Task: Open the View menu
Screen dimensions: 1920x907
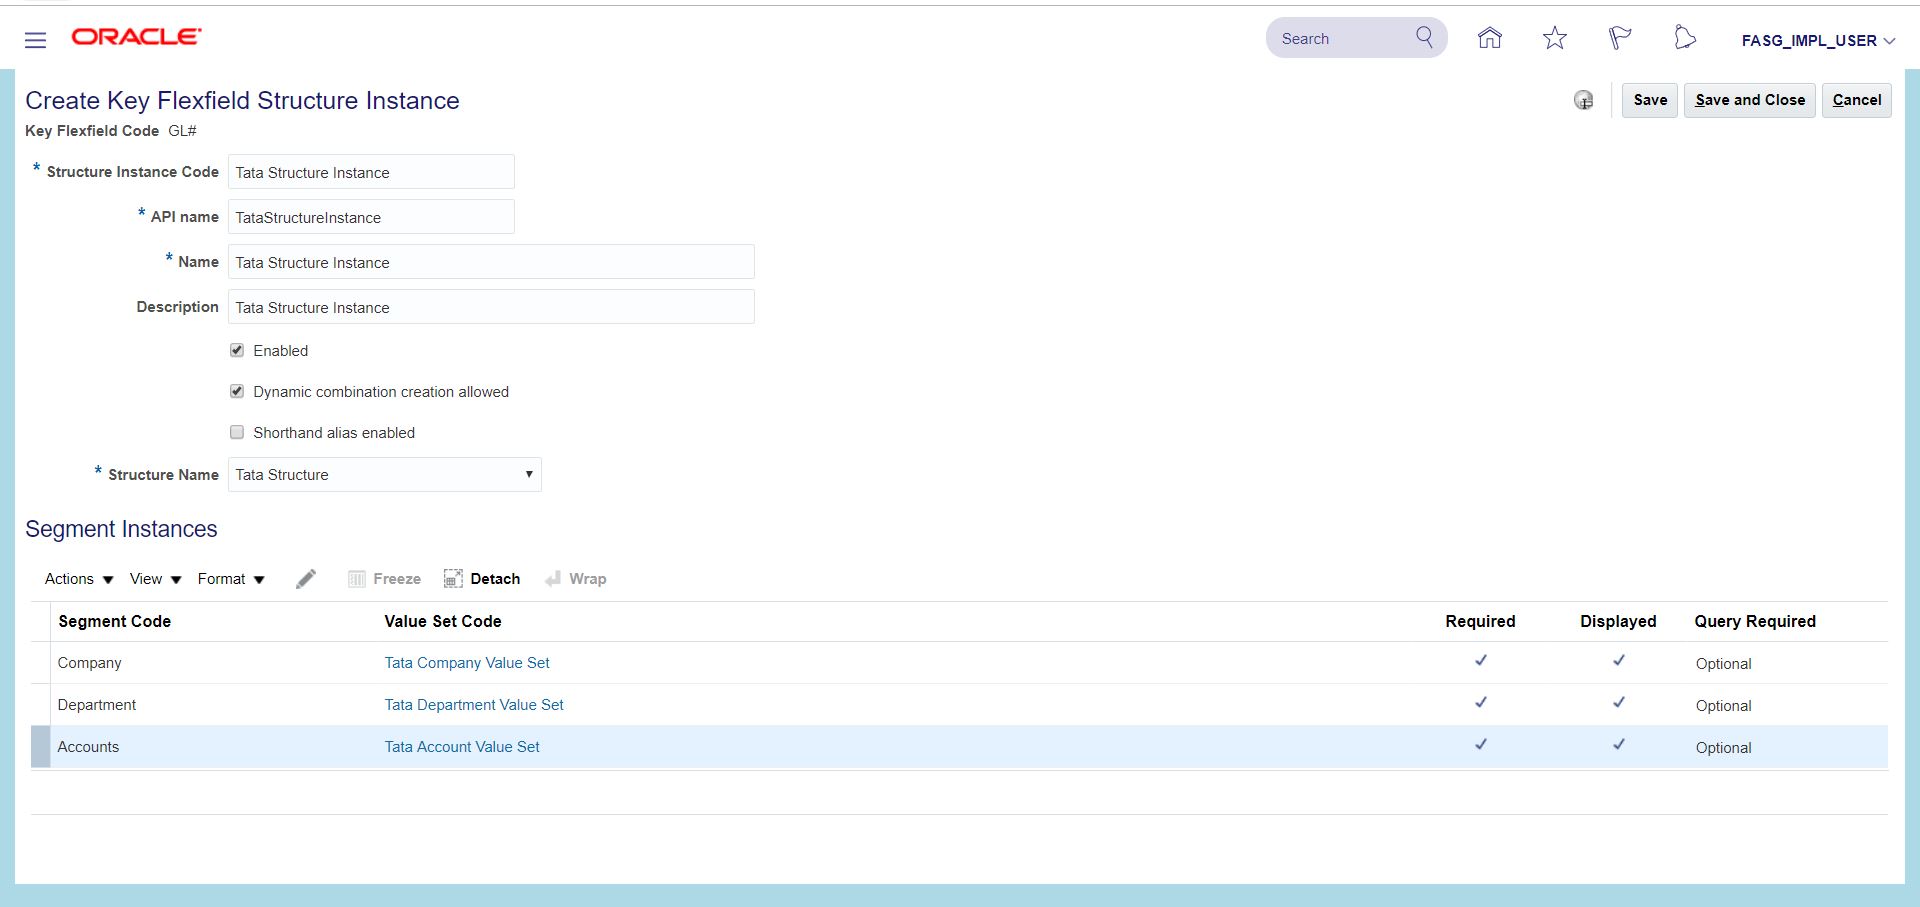Action: [155, 579]
